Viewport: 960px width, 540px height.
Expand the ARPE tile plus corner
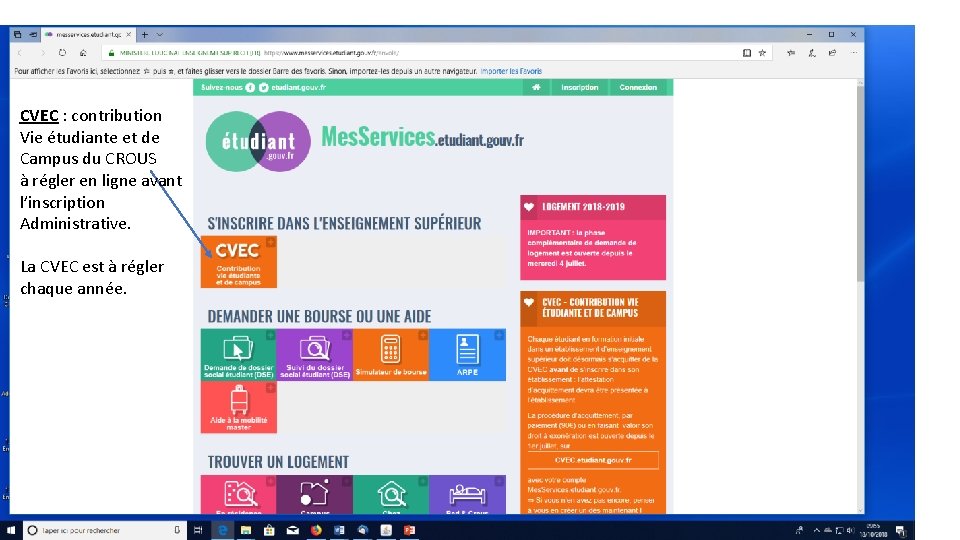499,335
